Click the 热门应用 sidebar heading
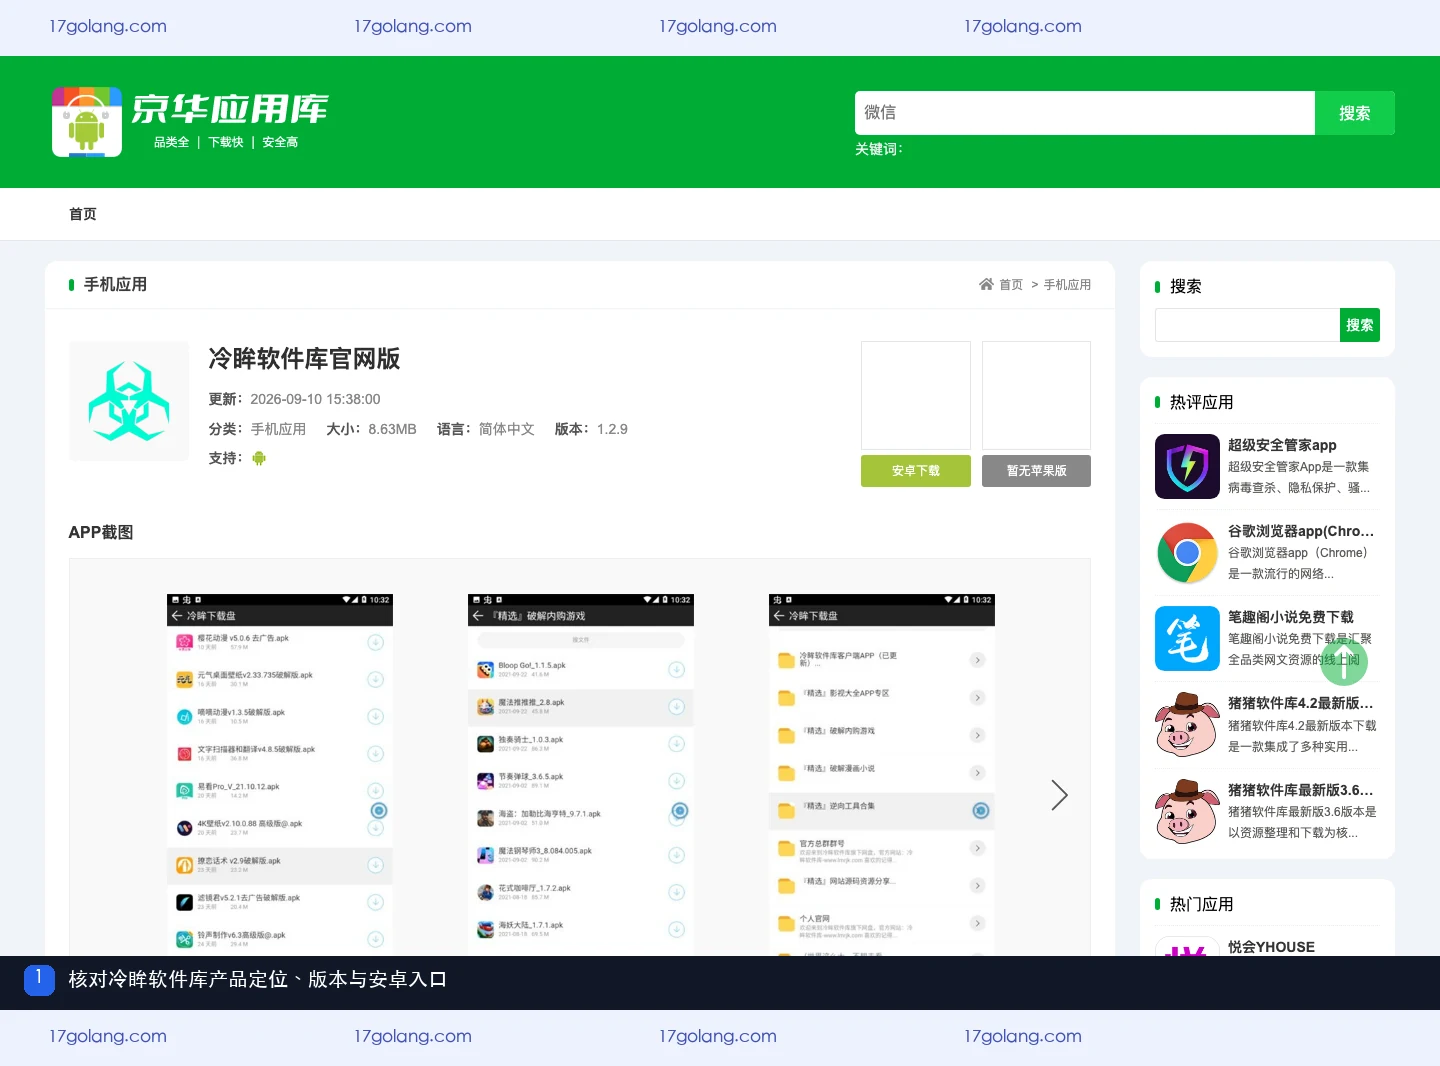Image resolution: width=1440 pixels, height=1066 pixels. (x=1201, y=904)
